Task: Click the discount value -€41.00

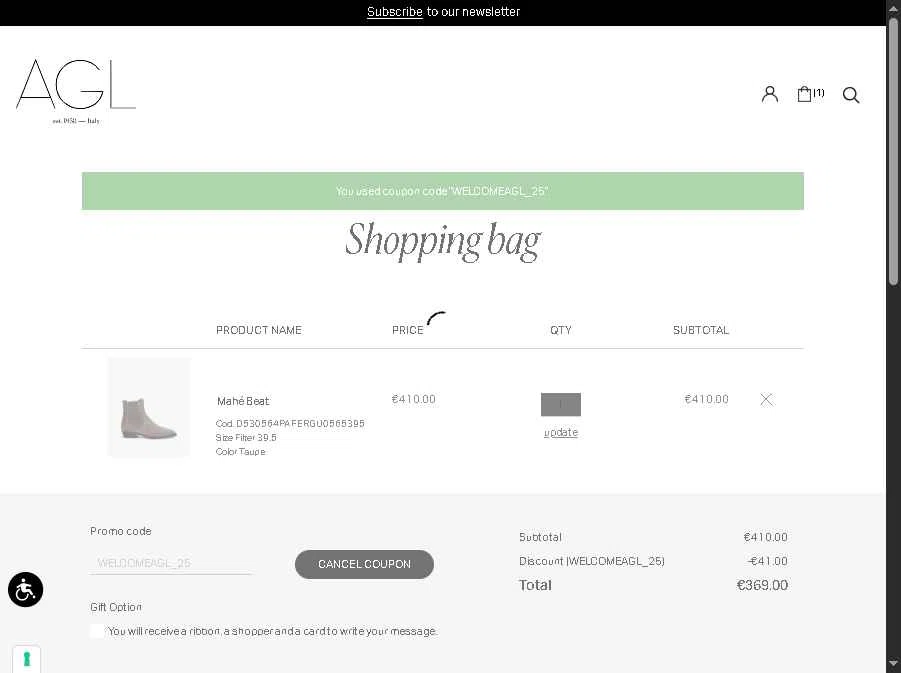Action: coord(768,561)
